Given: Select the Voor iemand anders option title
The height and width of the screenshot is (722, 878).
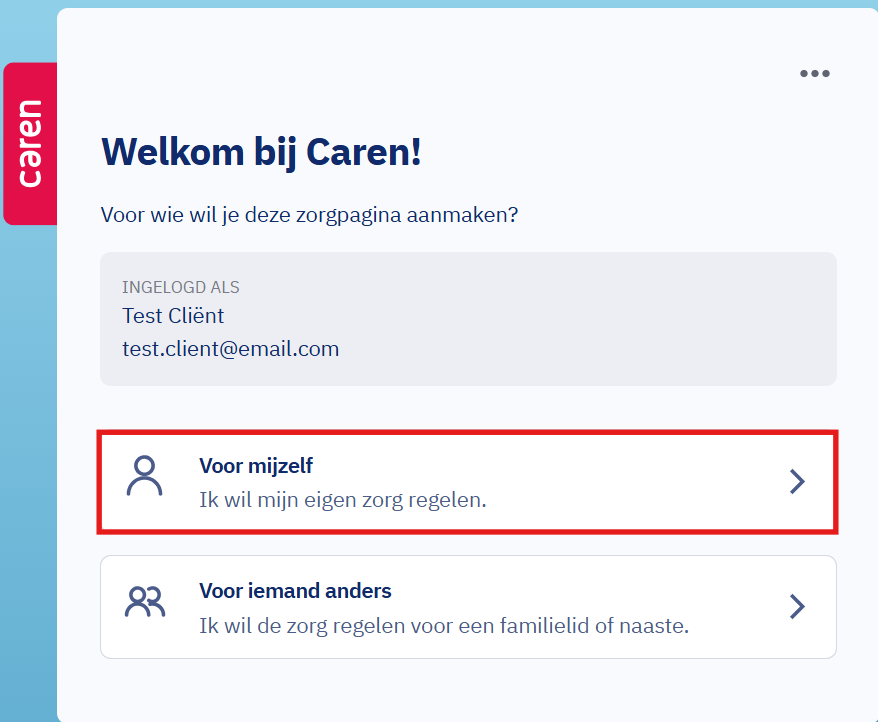Looking at the screenshot, I should (295, 591).
